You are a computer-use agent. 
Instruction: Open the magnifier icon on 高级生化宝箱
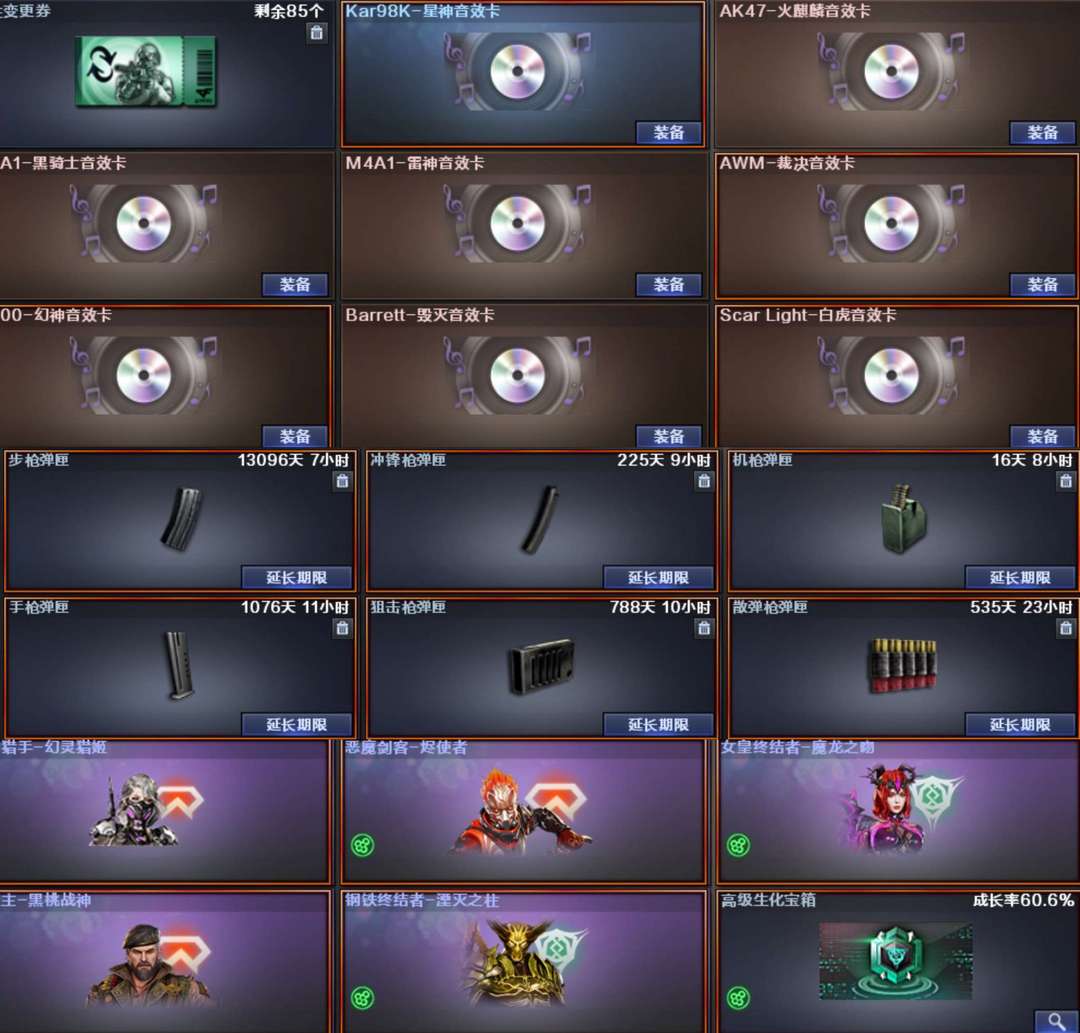pos(1055,1021)
